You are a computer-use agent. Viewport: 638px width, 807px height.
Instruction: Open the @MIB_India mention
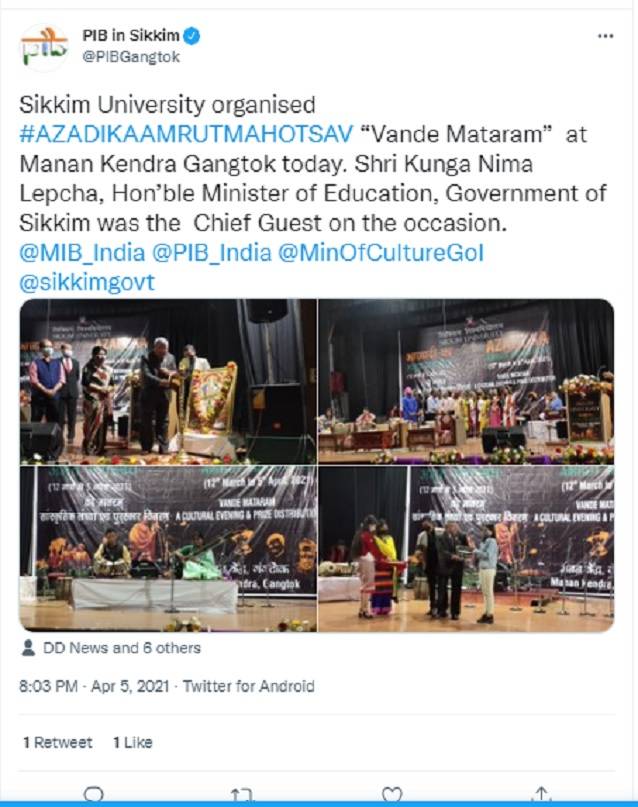pyautogui.click(x=82, y=253)
